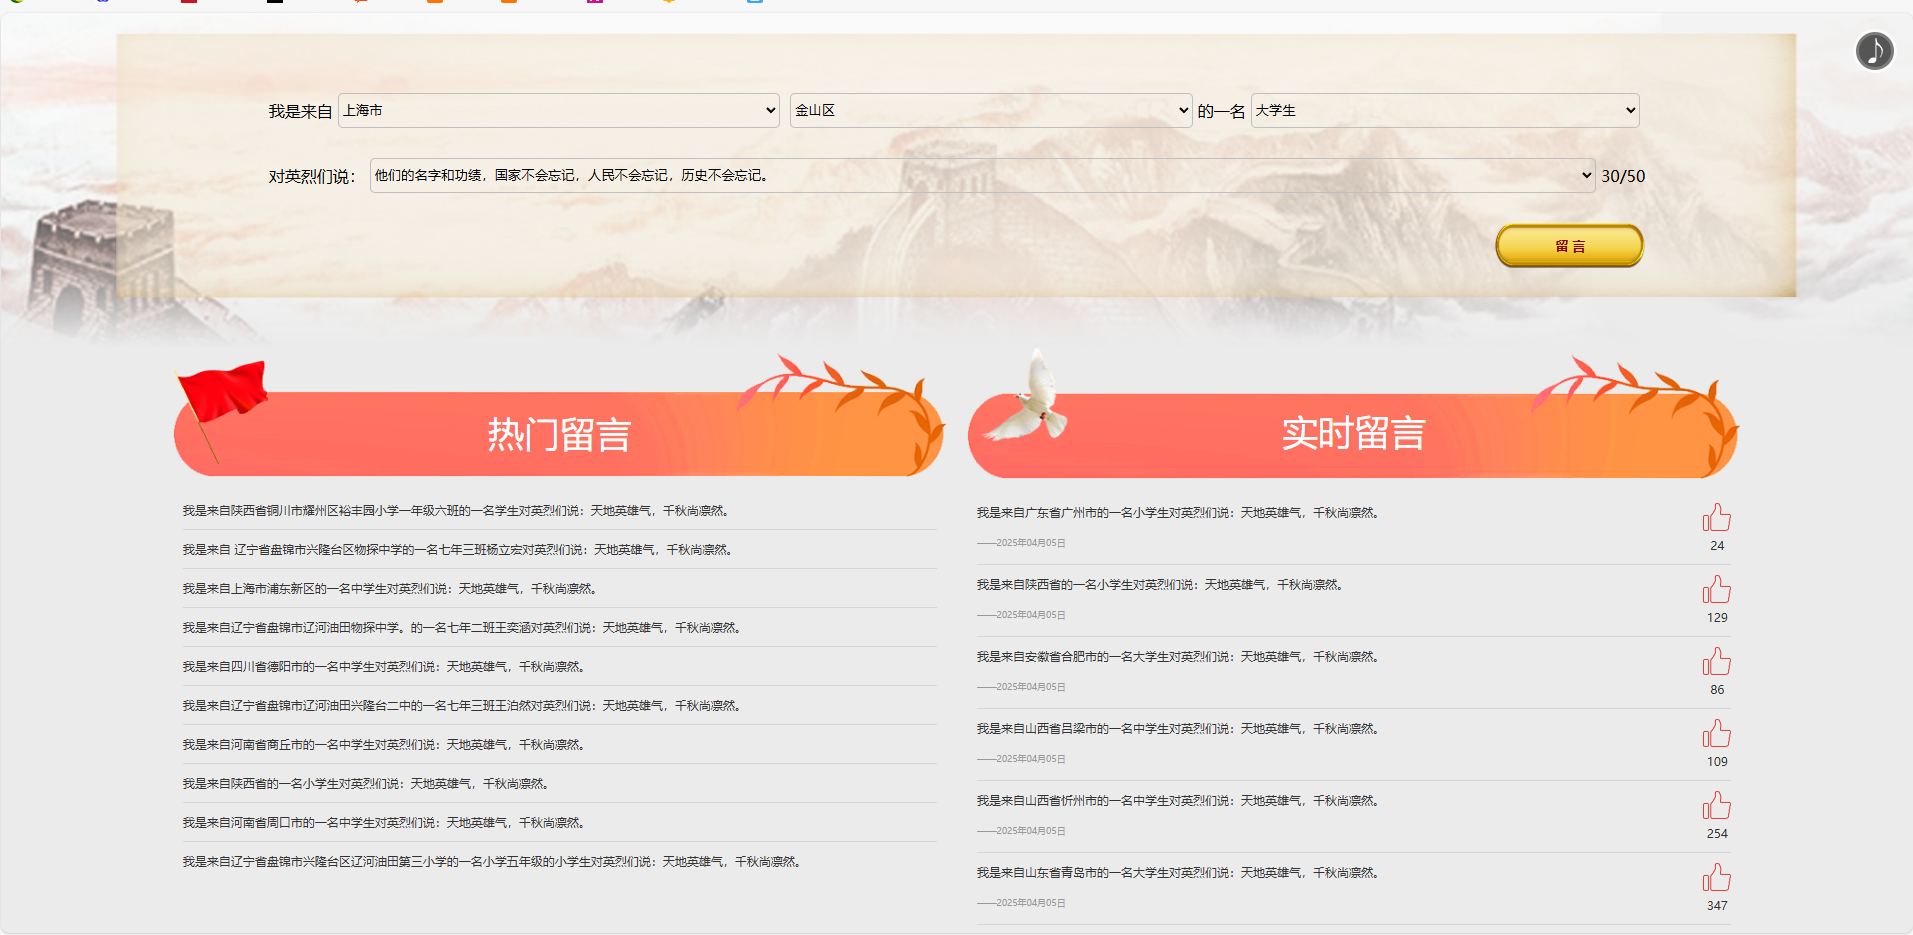Click thumbs-up with 129 likes

point(1716,590)
